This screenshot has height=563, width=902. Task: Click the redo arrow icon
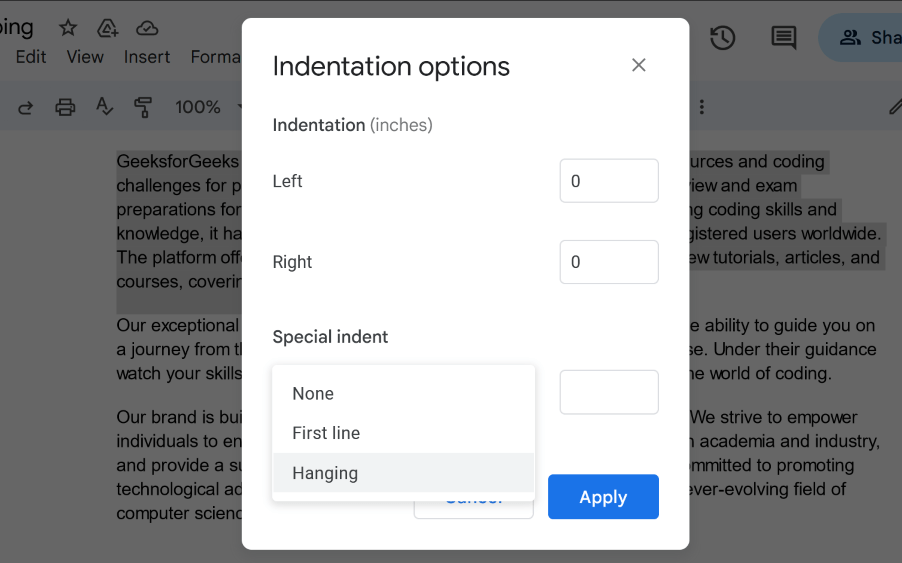coord(26,107)
